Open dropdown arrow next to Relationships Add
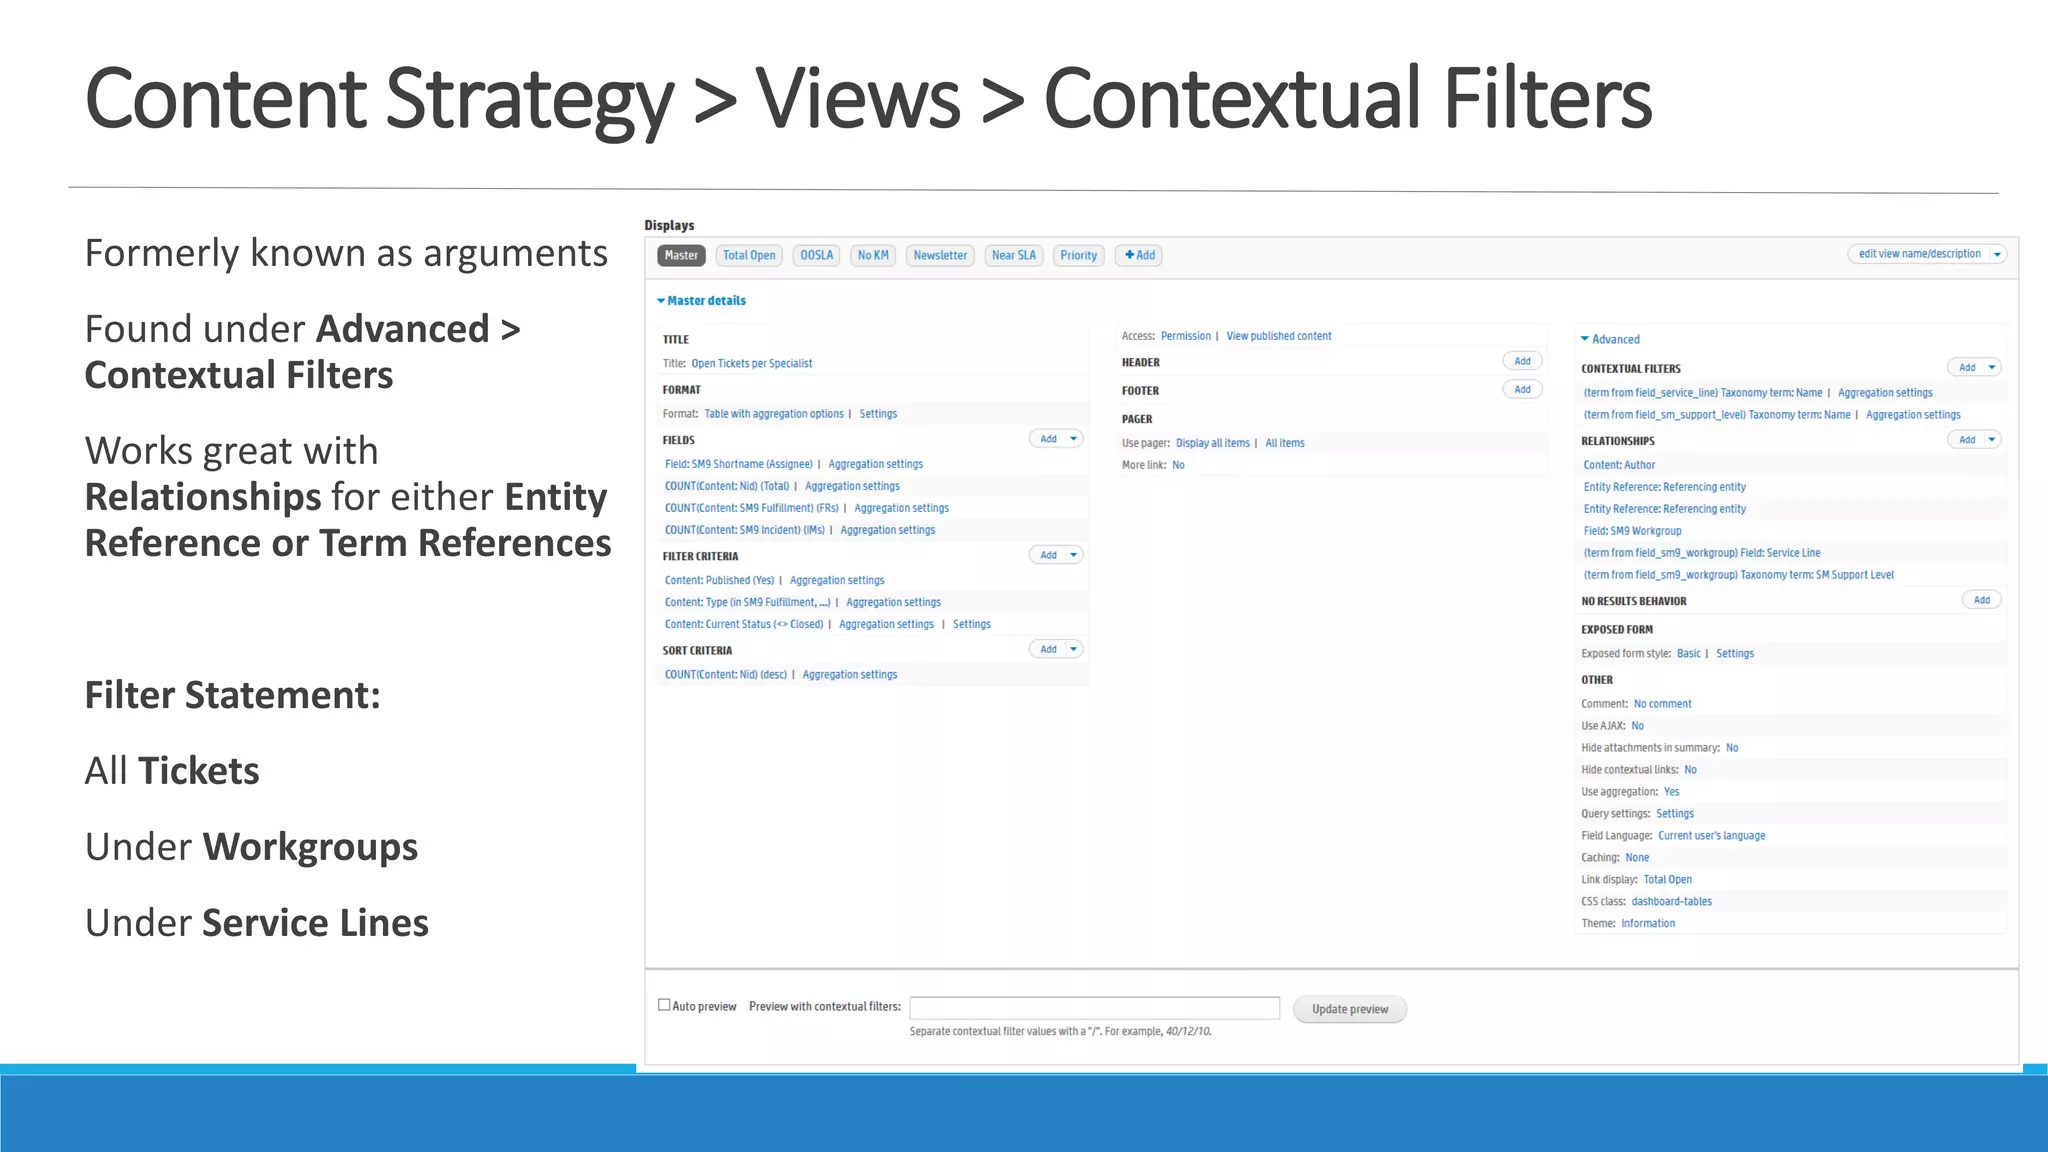 pos(1992,439)
